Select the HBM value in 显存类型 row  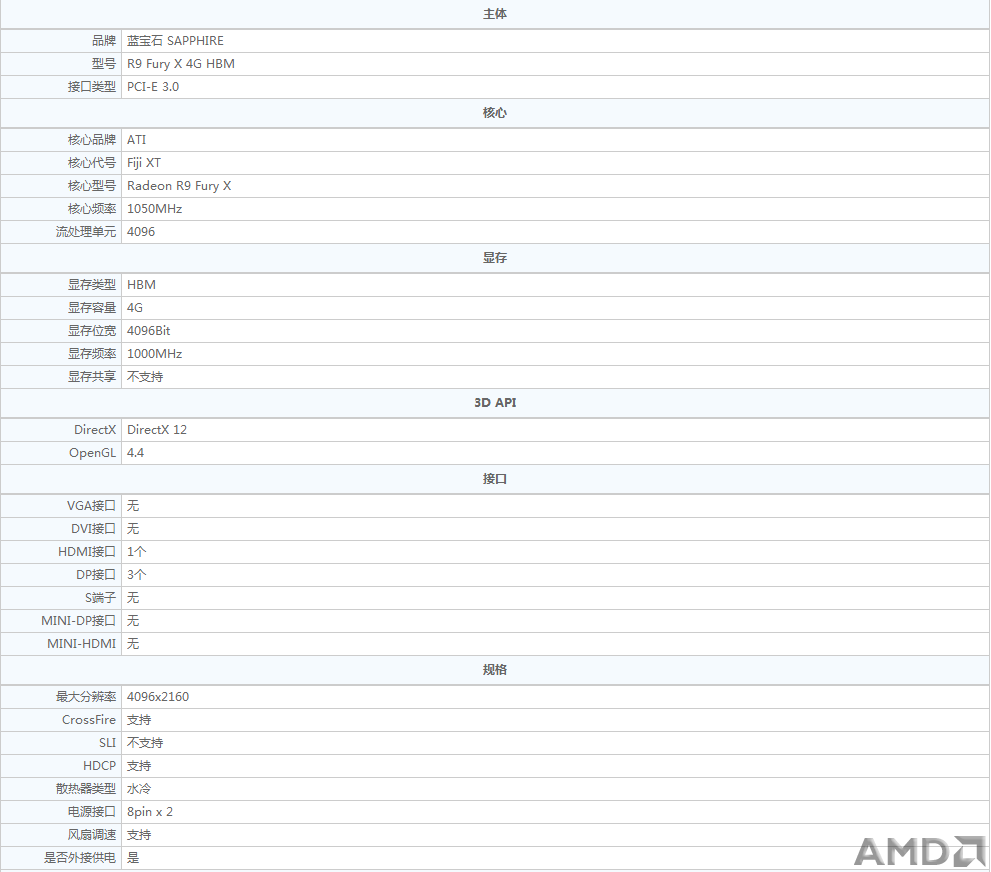141,285
